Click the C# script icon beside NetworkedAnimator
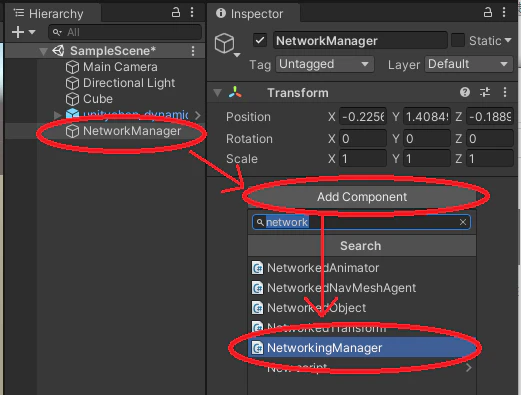This screenshot has height=395, width=521. pyautogui.click(x=257, y=268)
